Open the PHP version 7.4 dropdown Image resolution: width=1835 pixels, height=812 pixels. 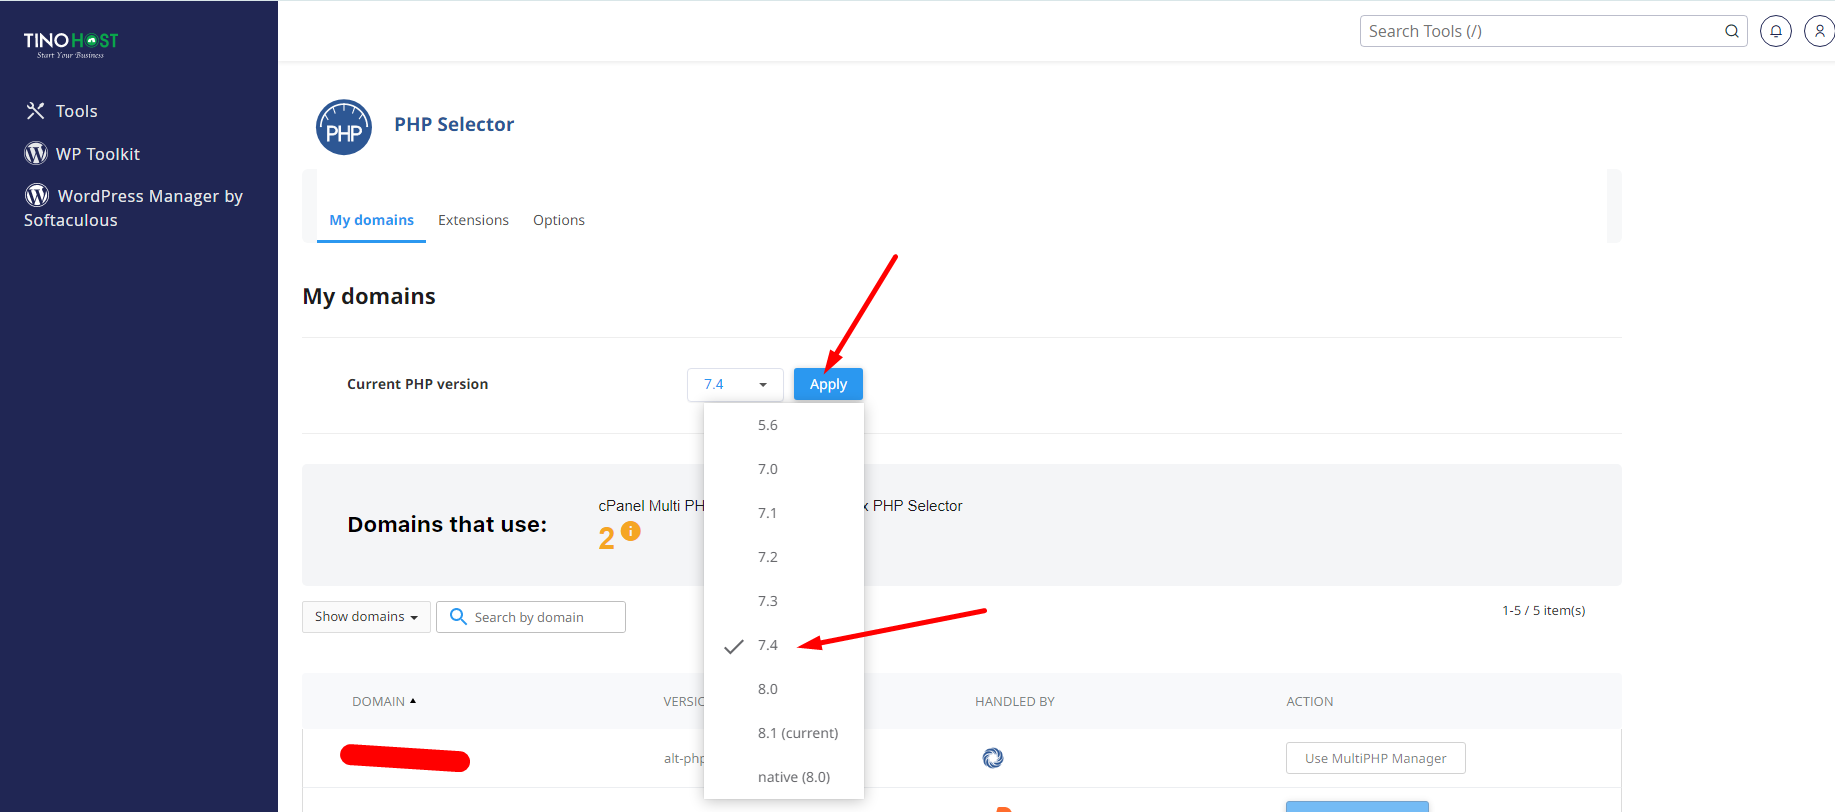click(735, 384)
